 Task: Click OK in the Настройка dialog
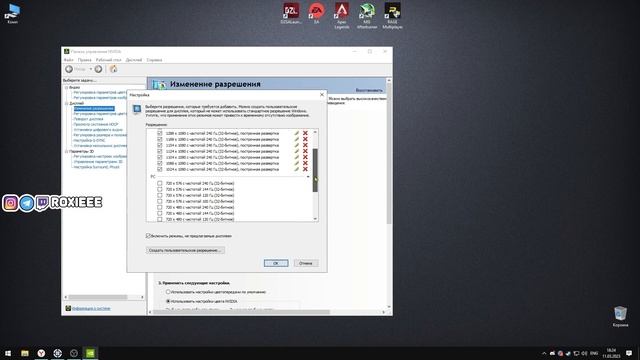[x=276, y=263]
